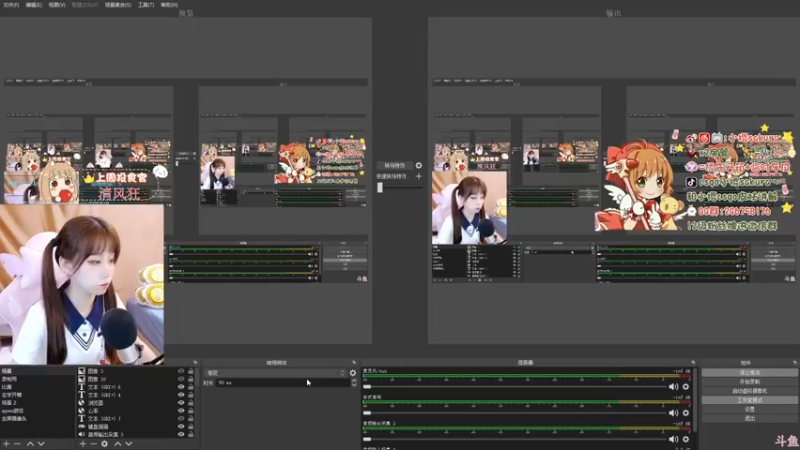Click 停止推流 button
800x450 pixels.
point(749,372)
